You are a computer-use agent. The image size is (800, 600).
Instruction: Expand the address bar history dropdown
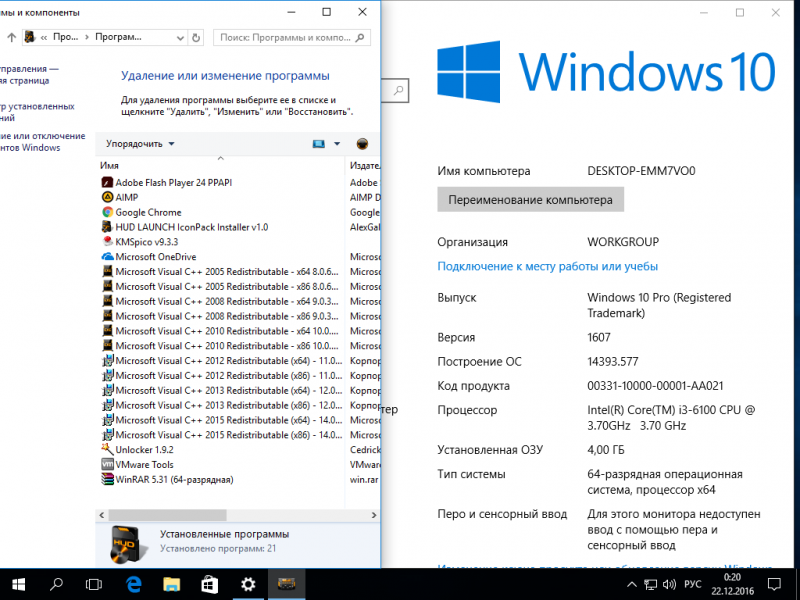(180, 38)
